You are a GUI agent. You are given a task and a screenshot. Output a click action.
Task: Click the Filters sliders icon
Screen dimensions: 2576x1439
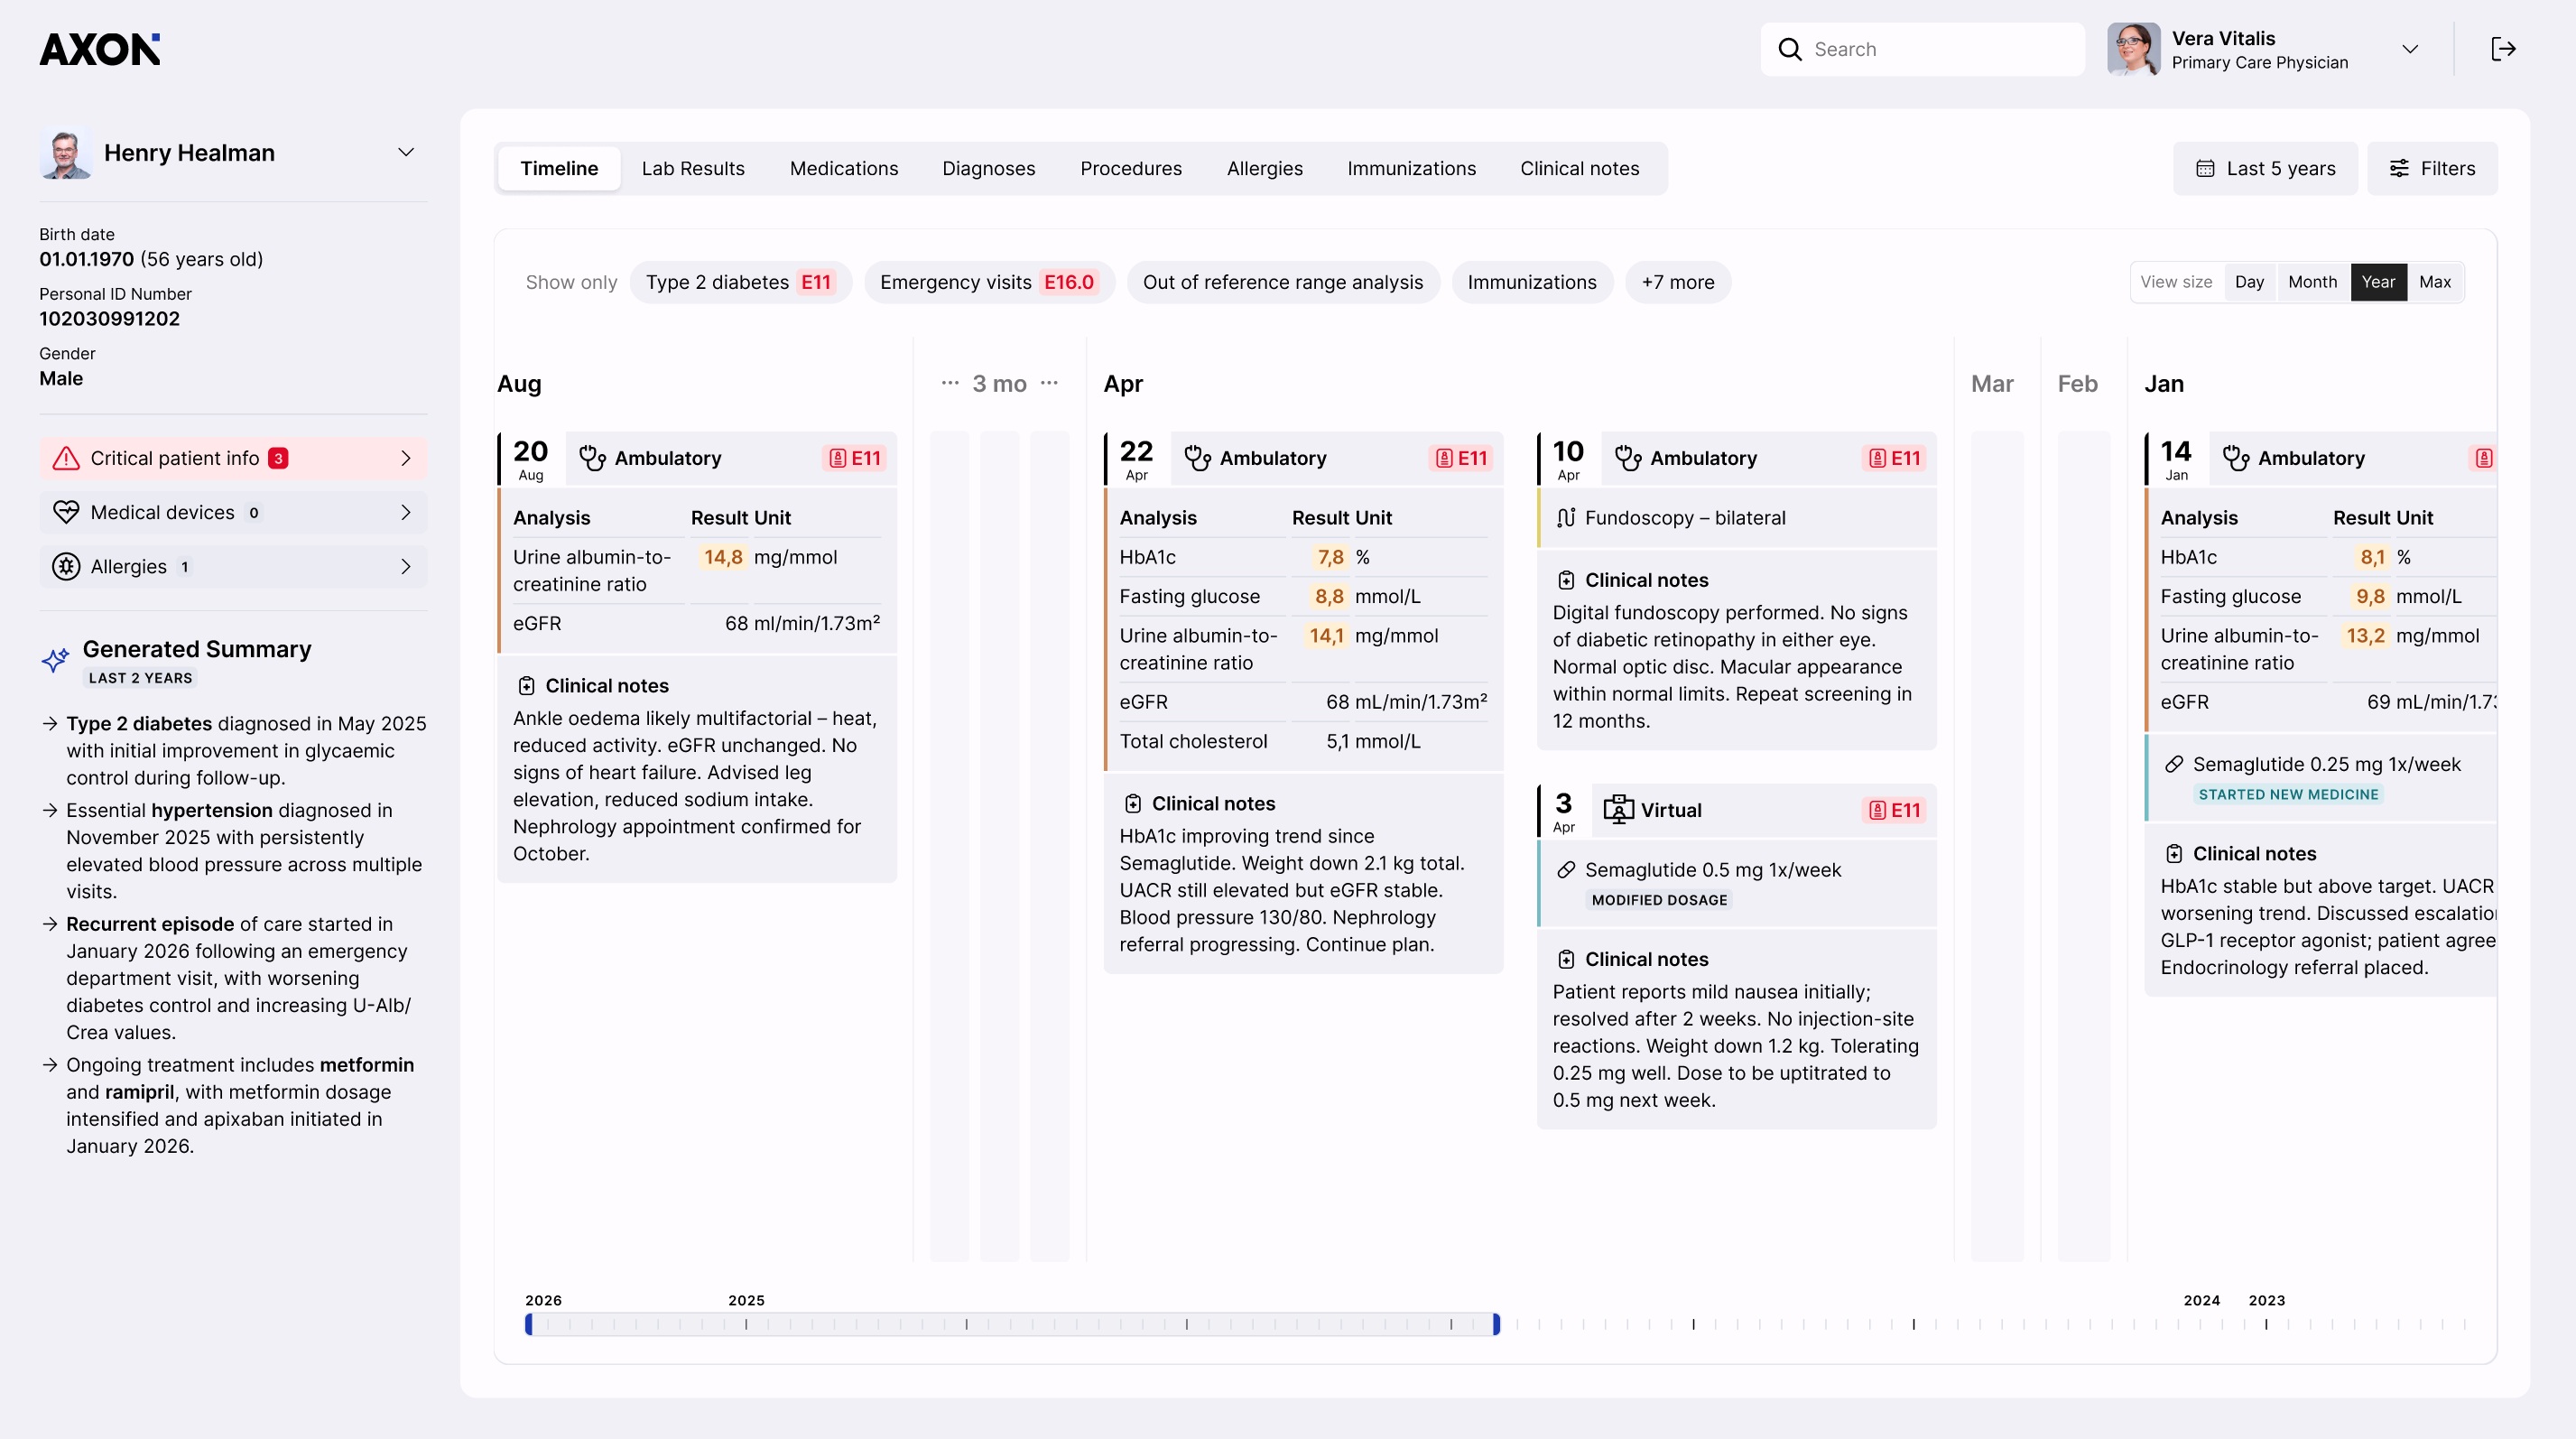click(x=2399, y=168)
